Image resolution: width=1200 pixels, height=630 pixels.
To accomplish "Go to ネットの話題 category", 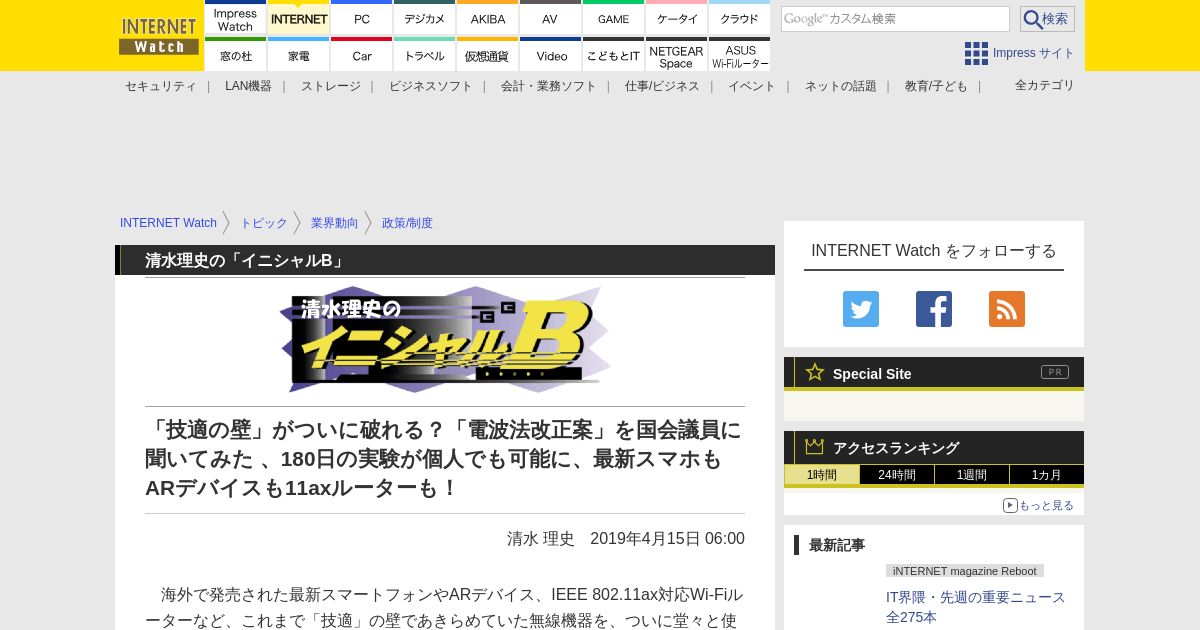I will 841,86.
